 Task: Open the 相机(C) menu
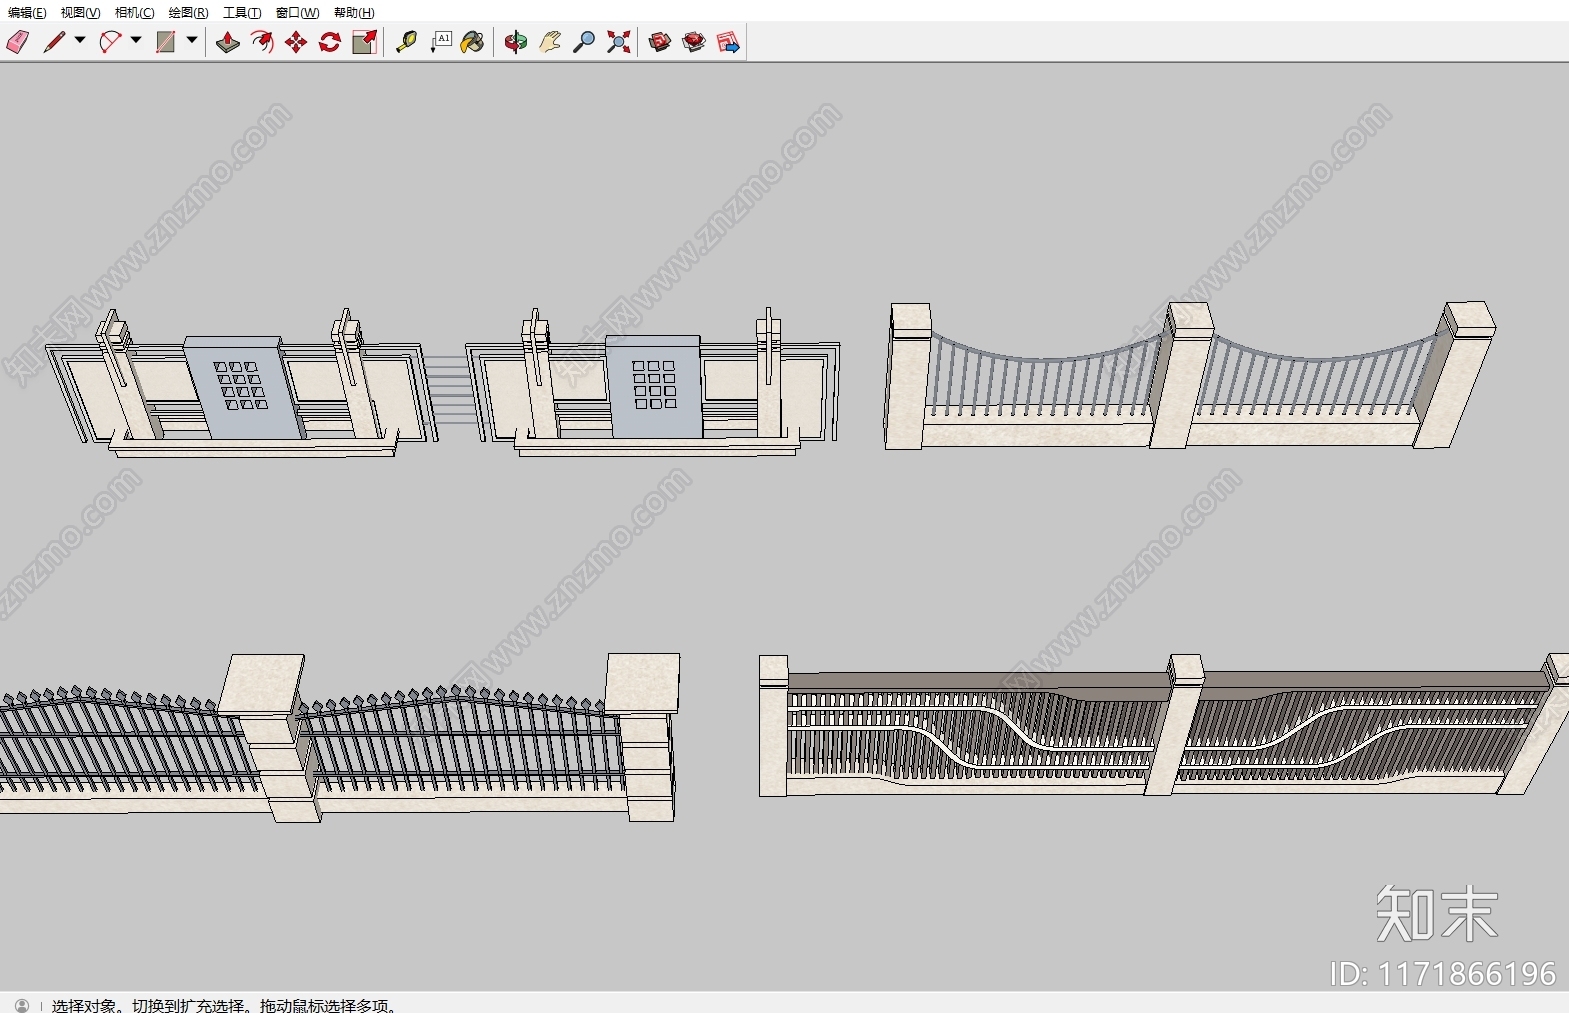point(134,13)
